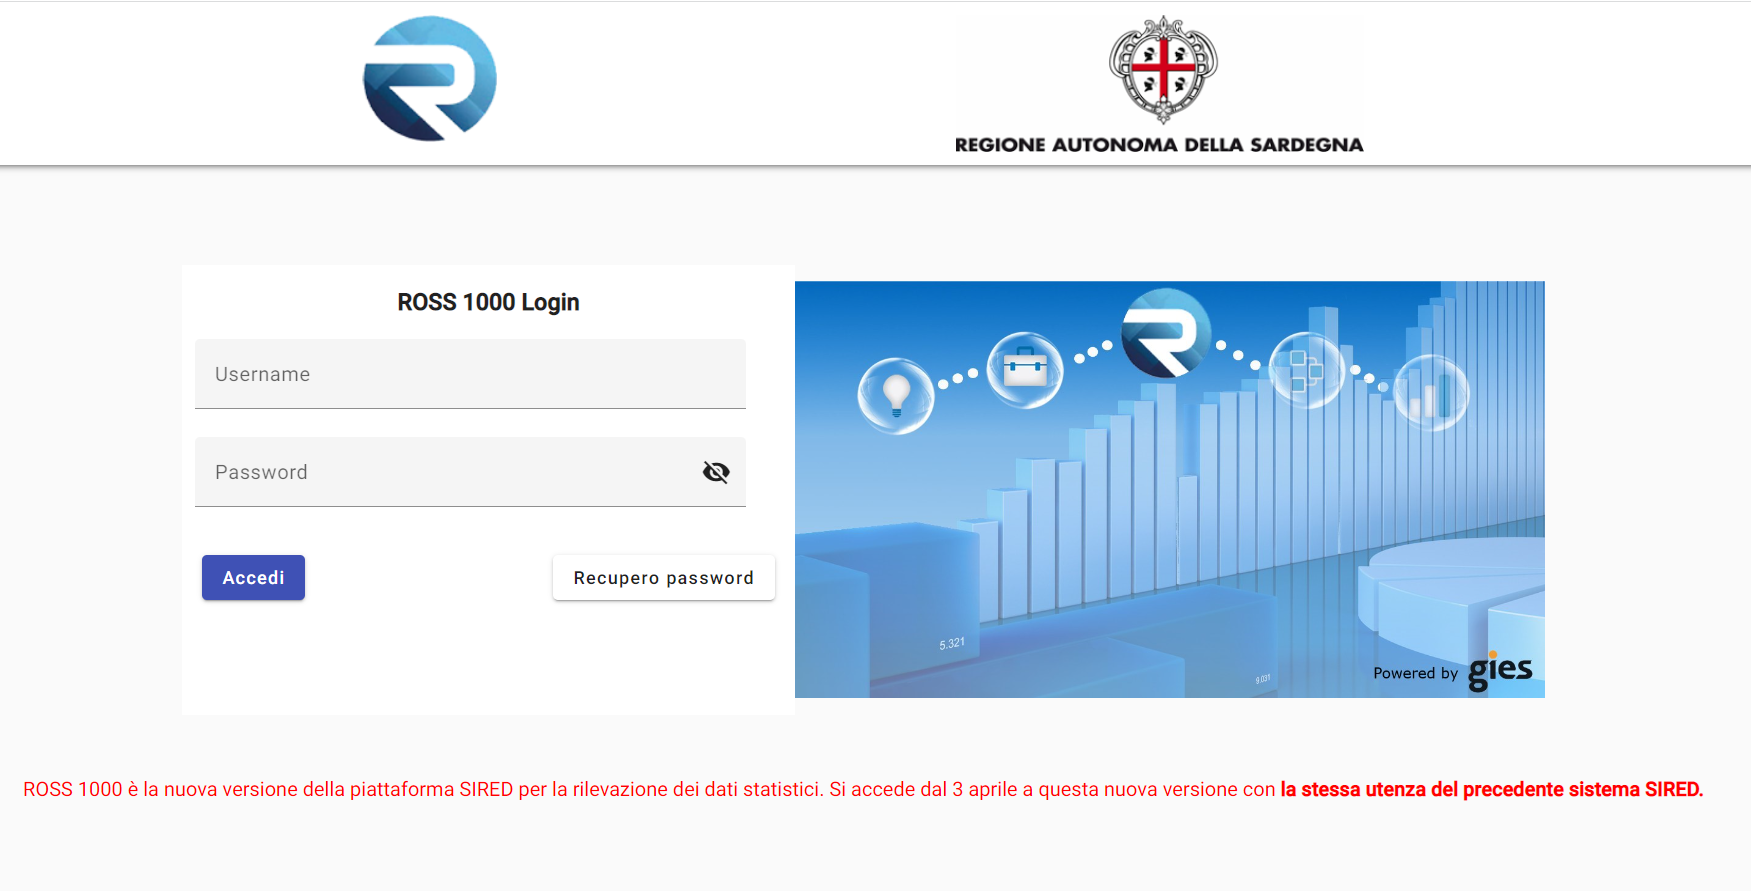
Task: Click bold 'la stessa utenza del precedente sistema SIRED' text
Action: 1491,789
